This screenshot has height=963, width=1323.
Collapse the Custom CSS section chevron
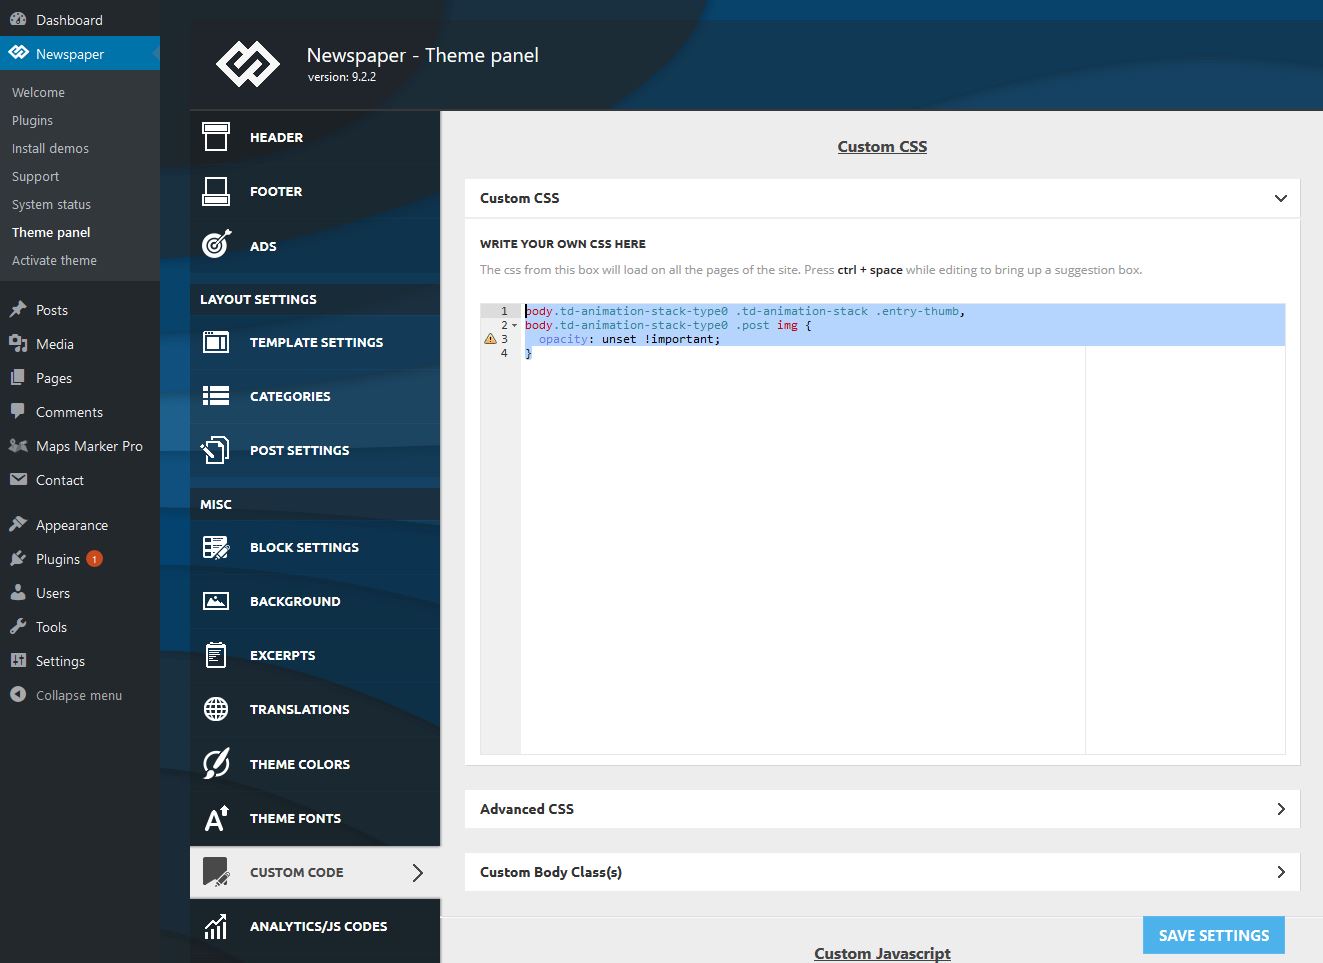(1280, 198)
